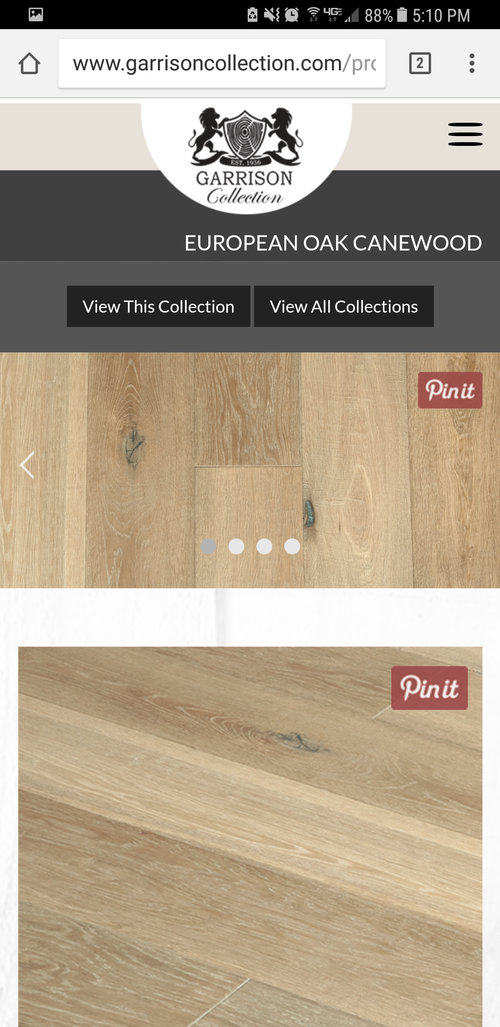Tap the Garrison Collection lion logo
Image resolution: width=500 pixels, height=1027 pixels.
246,156
